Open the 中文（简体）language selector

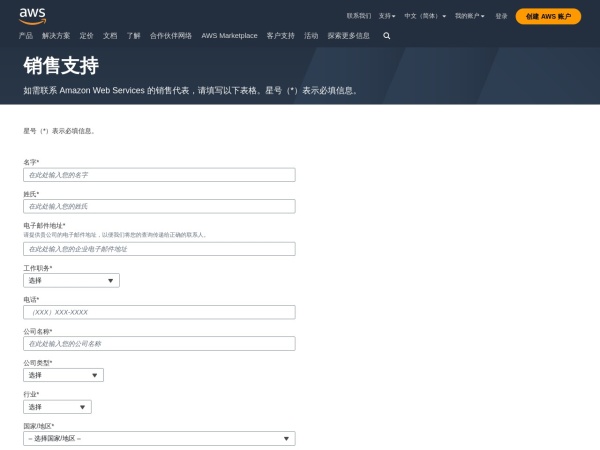point(426,16)
